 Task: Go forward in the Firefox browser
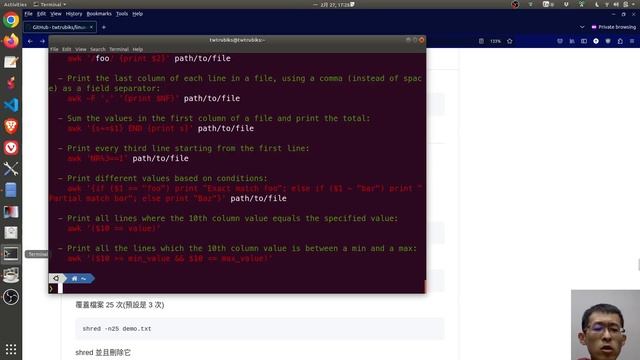(x=42, y=41)
